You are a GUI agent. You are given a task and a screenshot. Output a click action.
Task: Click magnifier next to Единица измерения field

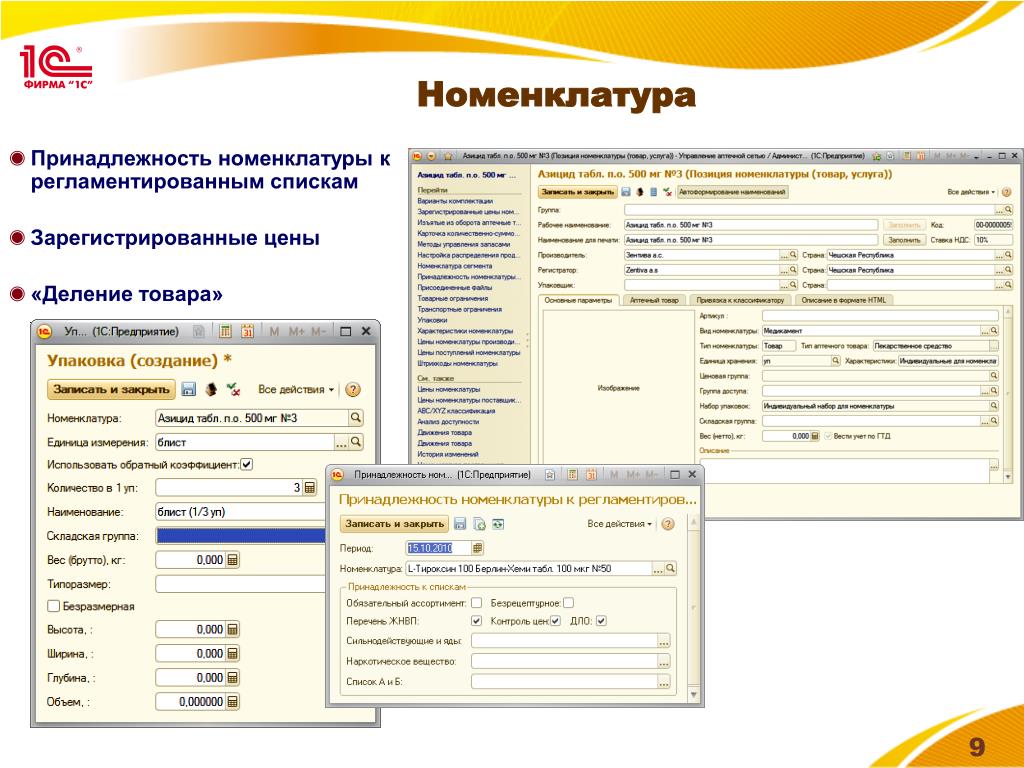356,442
